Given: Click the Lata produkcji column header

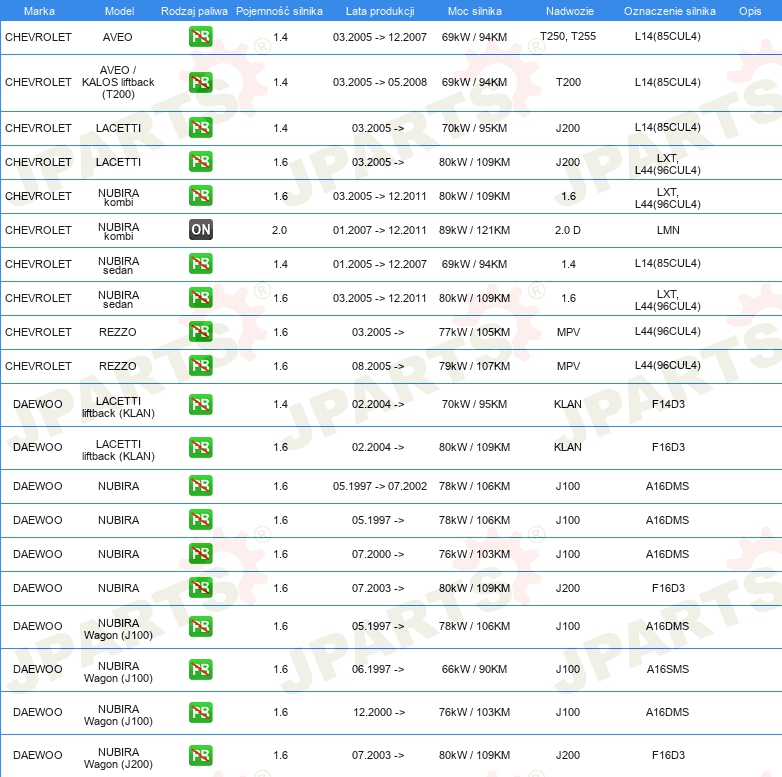Looking at the screenshot, I should point(380,11).
